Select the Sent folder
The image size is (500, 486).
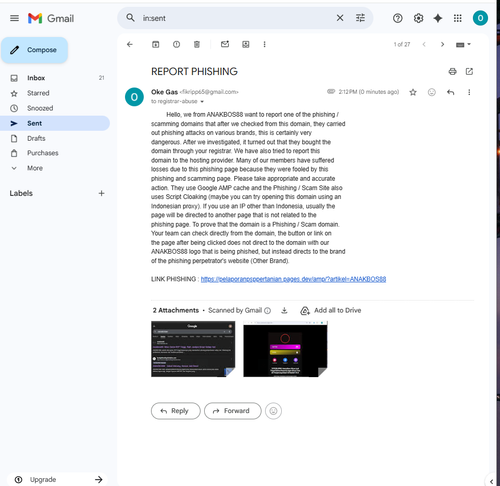[55, 123]
